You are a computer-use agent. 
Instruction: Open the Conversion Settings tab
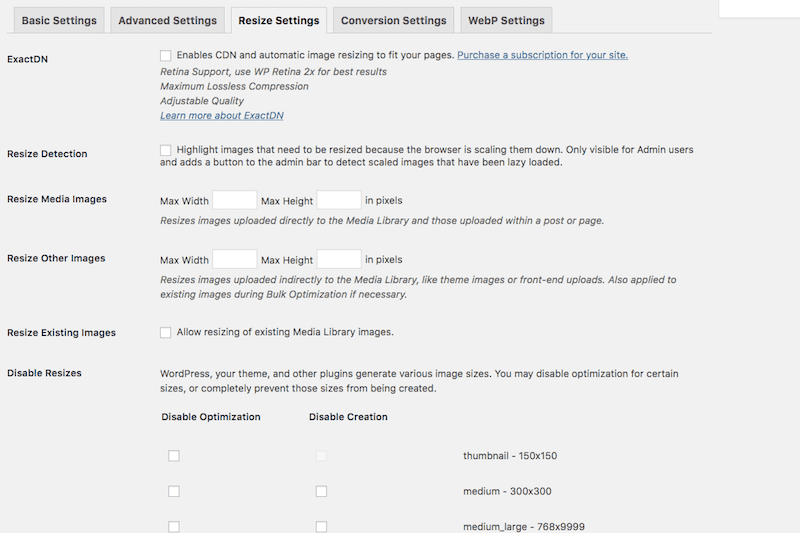pos(393,20)
